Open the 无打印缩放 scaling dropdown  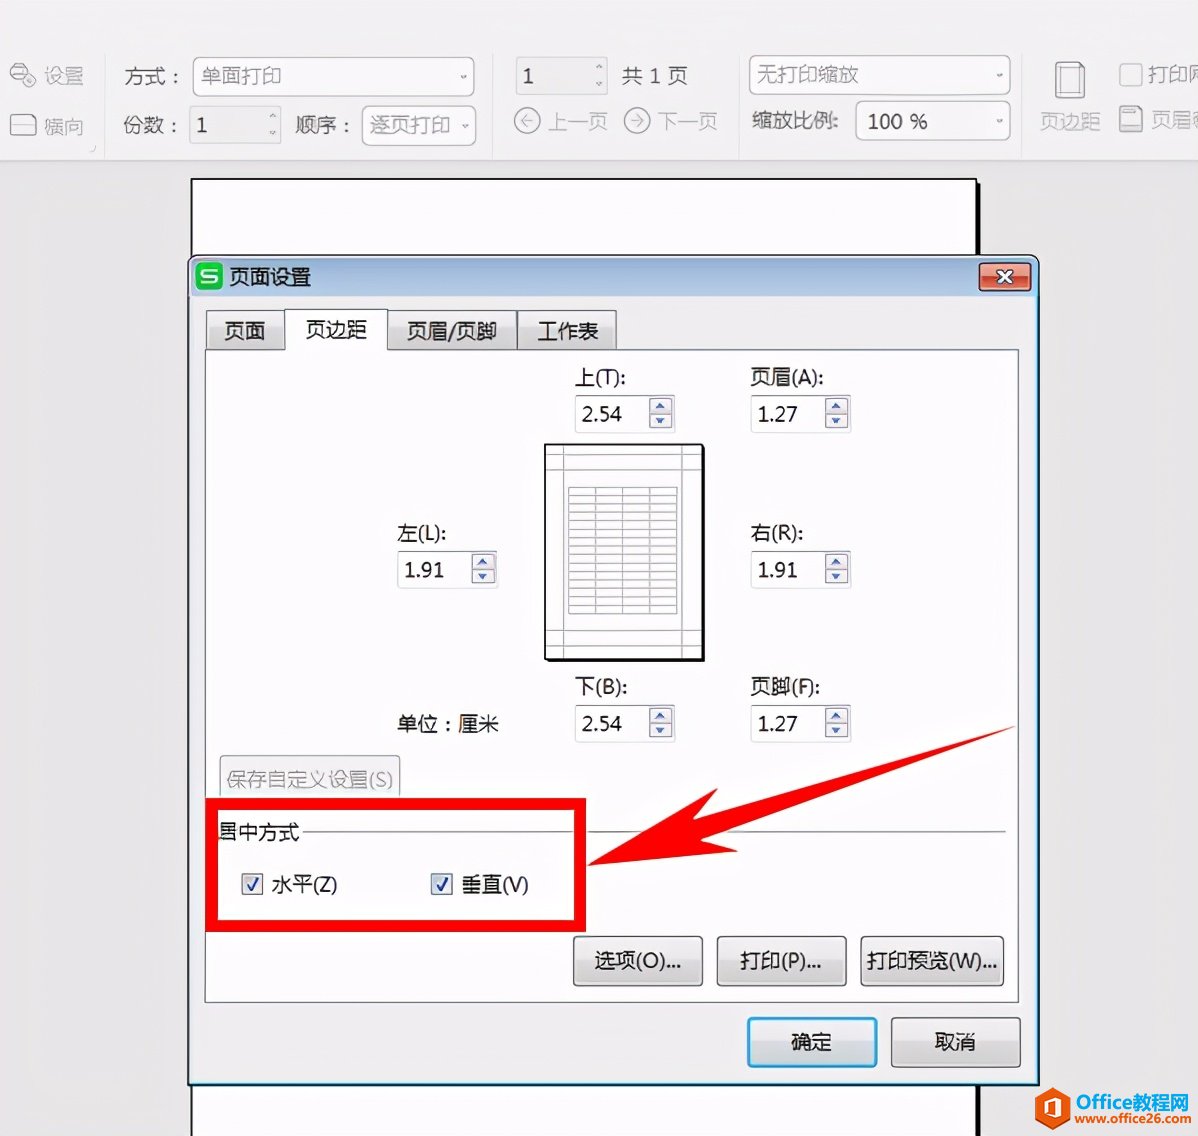pyautogui.click(x=879, y=74)
